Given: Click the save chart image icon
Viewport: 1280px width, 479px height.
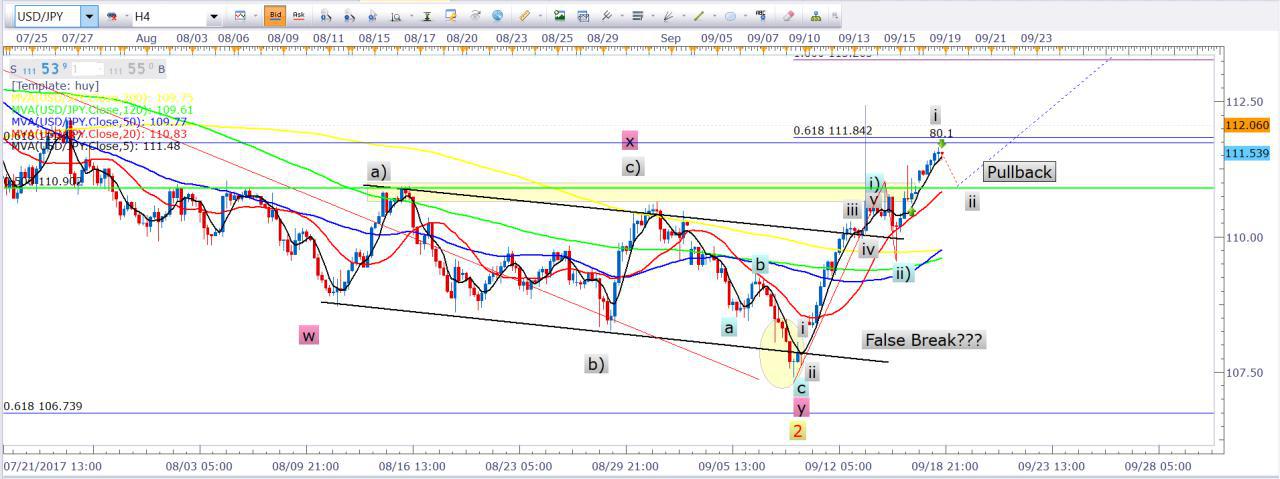Looking at the screenshot, I should (x=559, y=16).
